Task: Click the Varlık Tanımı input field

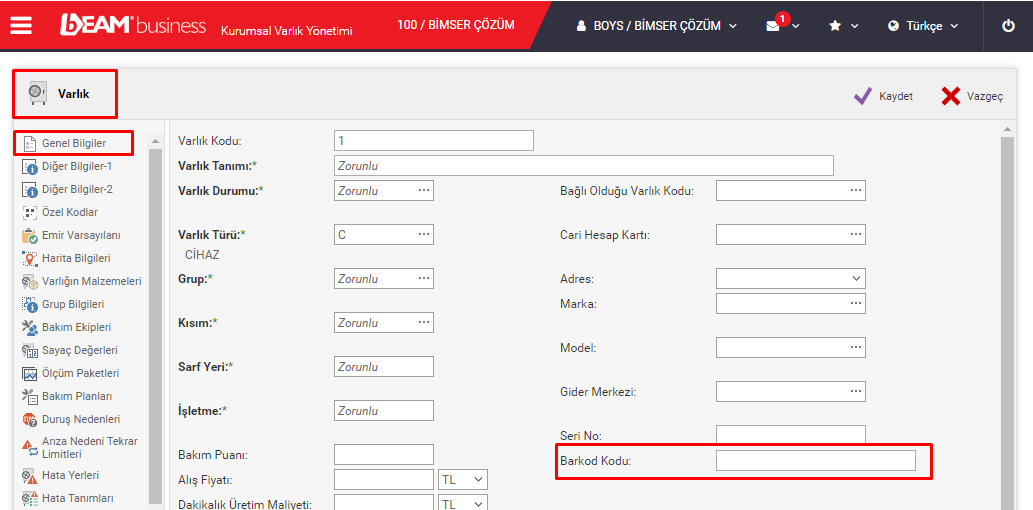Action: 584,165
